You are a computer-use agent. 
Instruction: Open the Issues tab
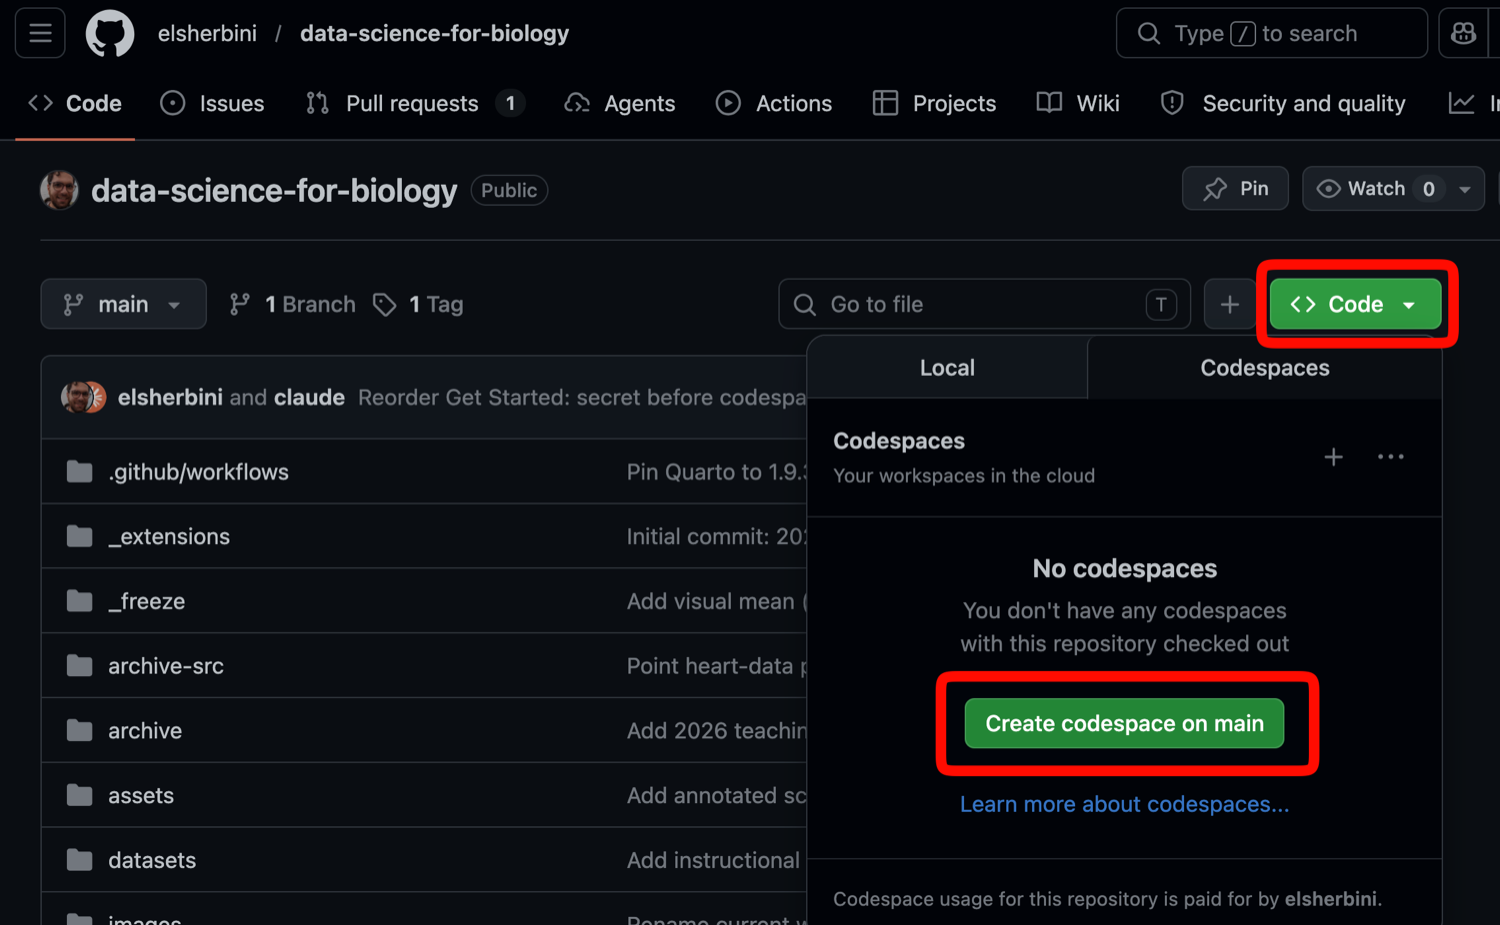tap(212, 103)
